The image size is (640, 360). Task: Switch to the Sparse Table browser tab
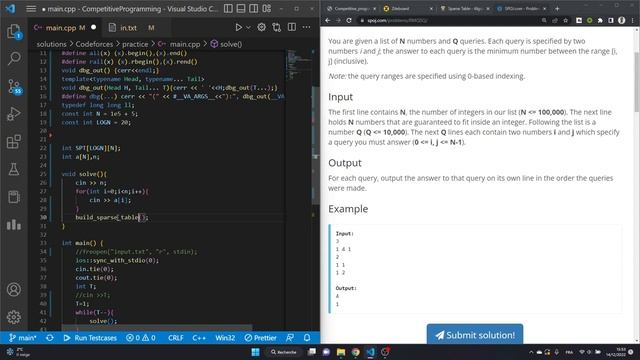[464, 8]
